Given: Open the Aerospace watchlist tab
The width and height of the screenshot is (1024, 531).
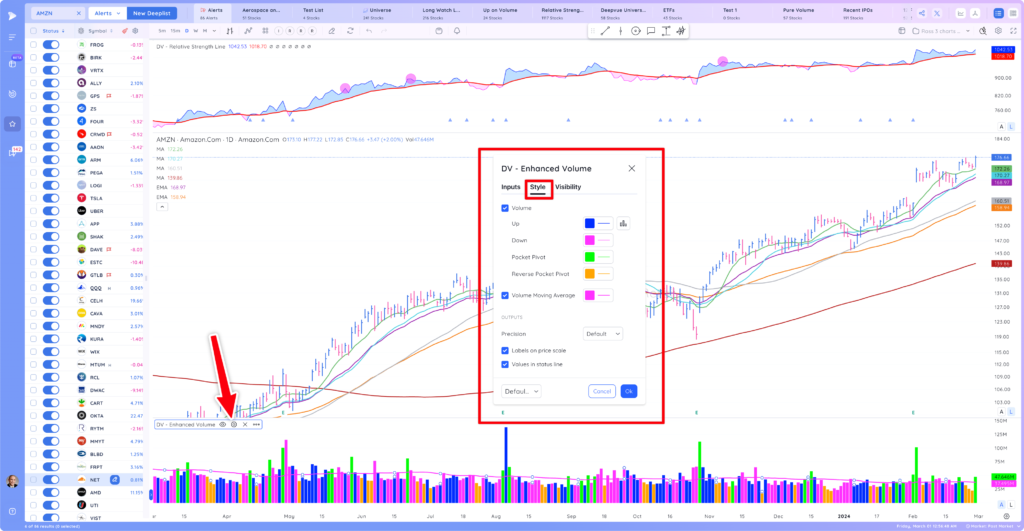Looking at the screenshot, I should 261,13.
